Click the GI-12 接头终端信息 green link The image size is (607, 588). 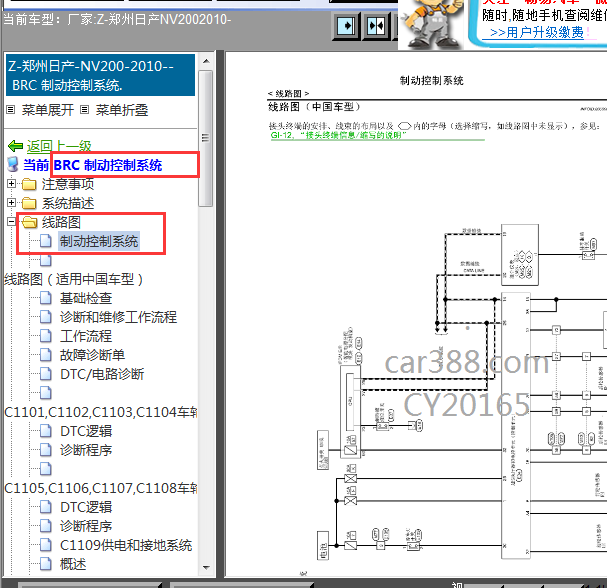(338, 135)
